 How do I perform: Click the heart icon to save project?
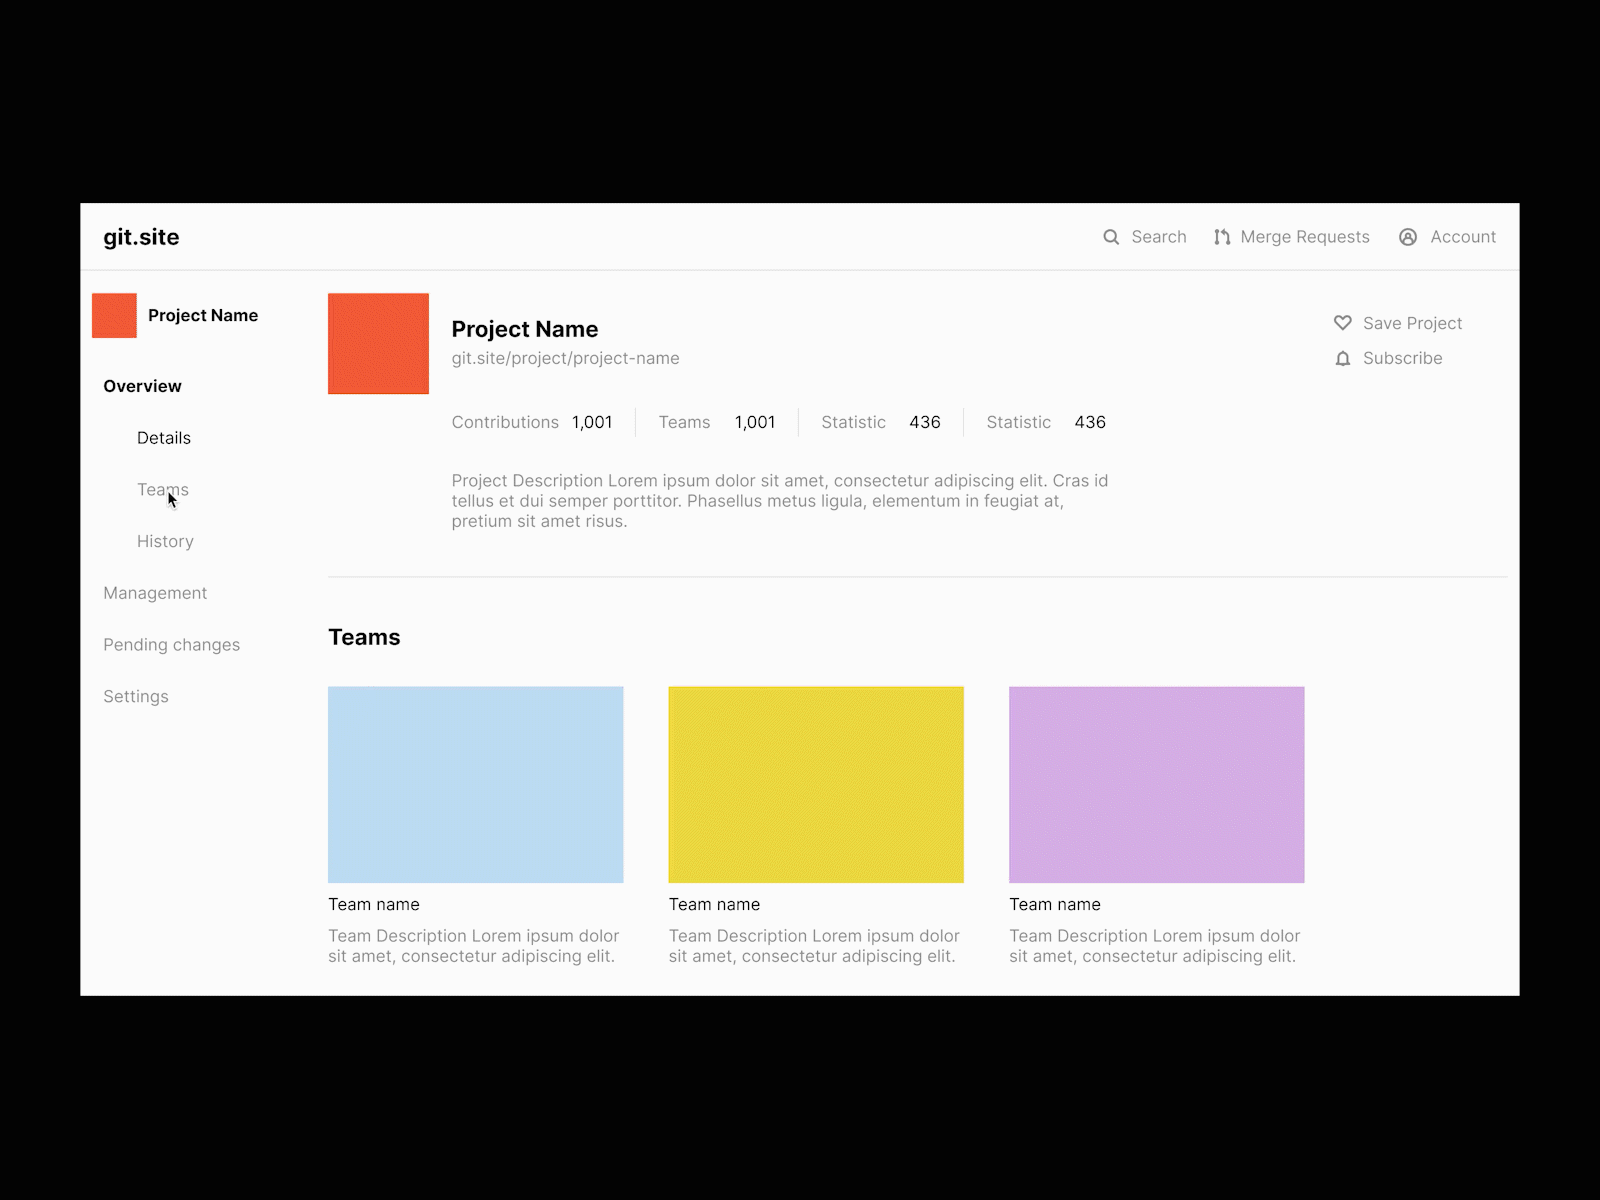[x=1343, y=323]
